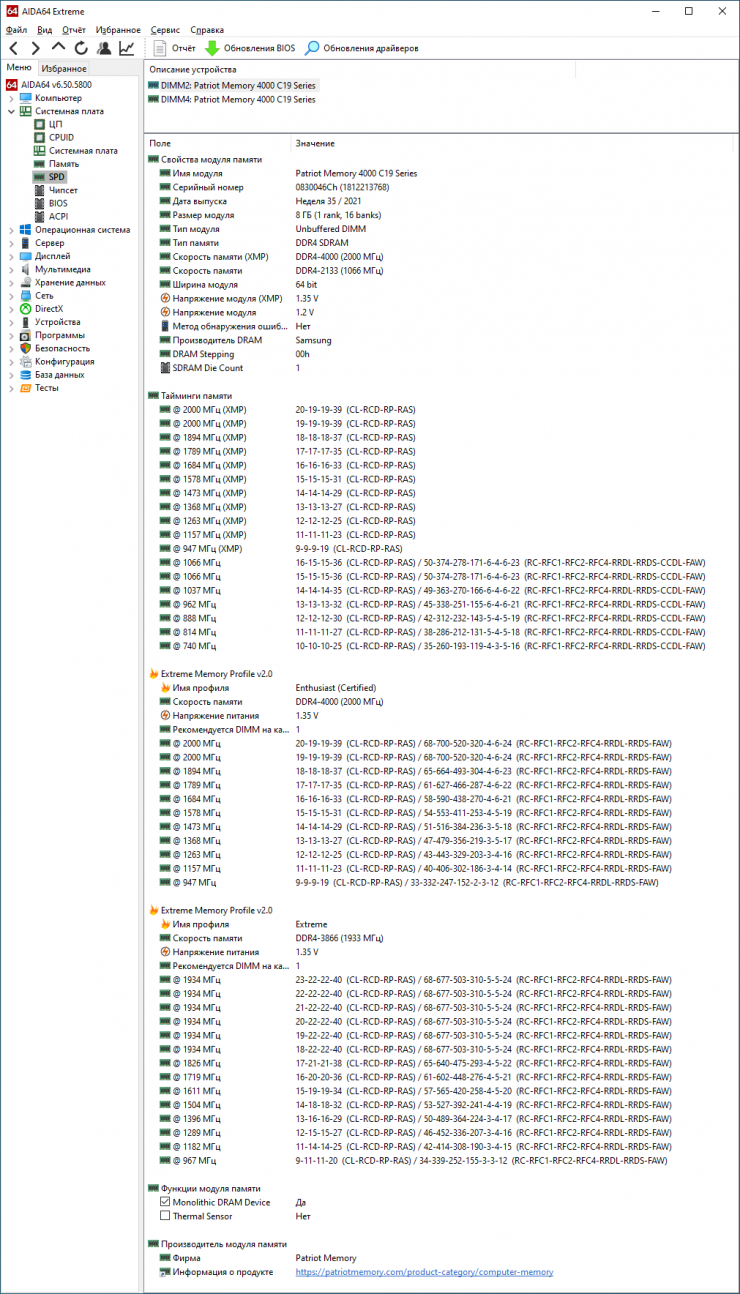Expand the Сеть tree node
Image resolution: width=740 pixels, height=1294 pixels.
click(12, 296)
